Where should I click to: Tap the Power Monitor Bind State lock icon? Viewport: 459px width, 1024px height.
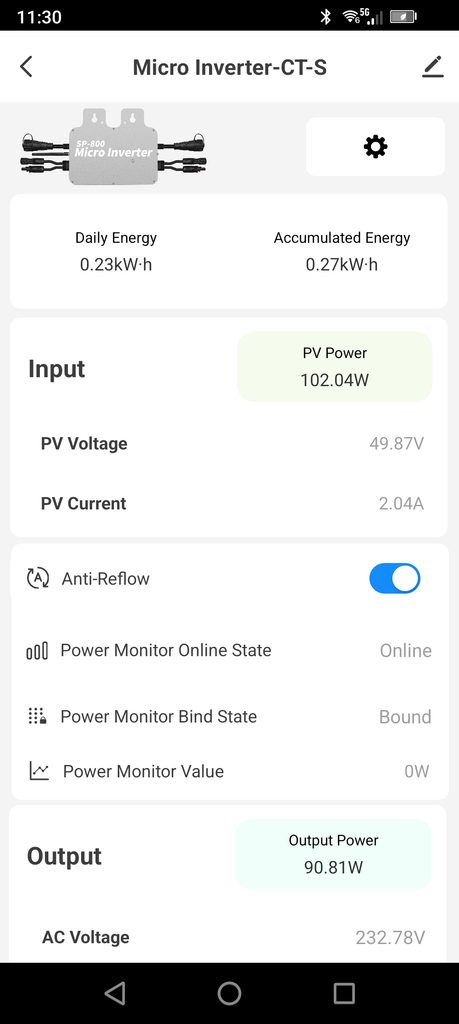pos(37,716)
